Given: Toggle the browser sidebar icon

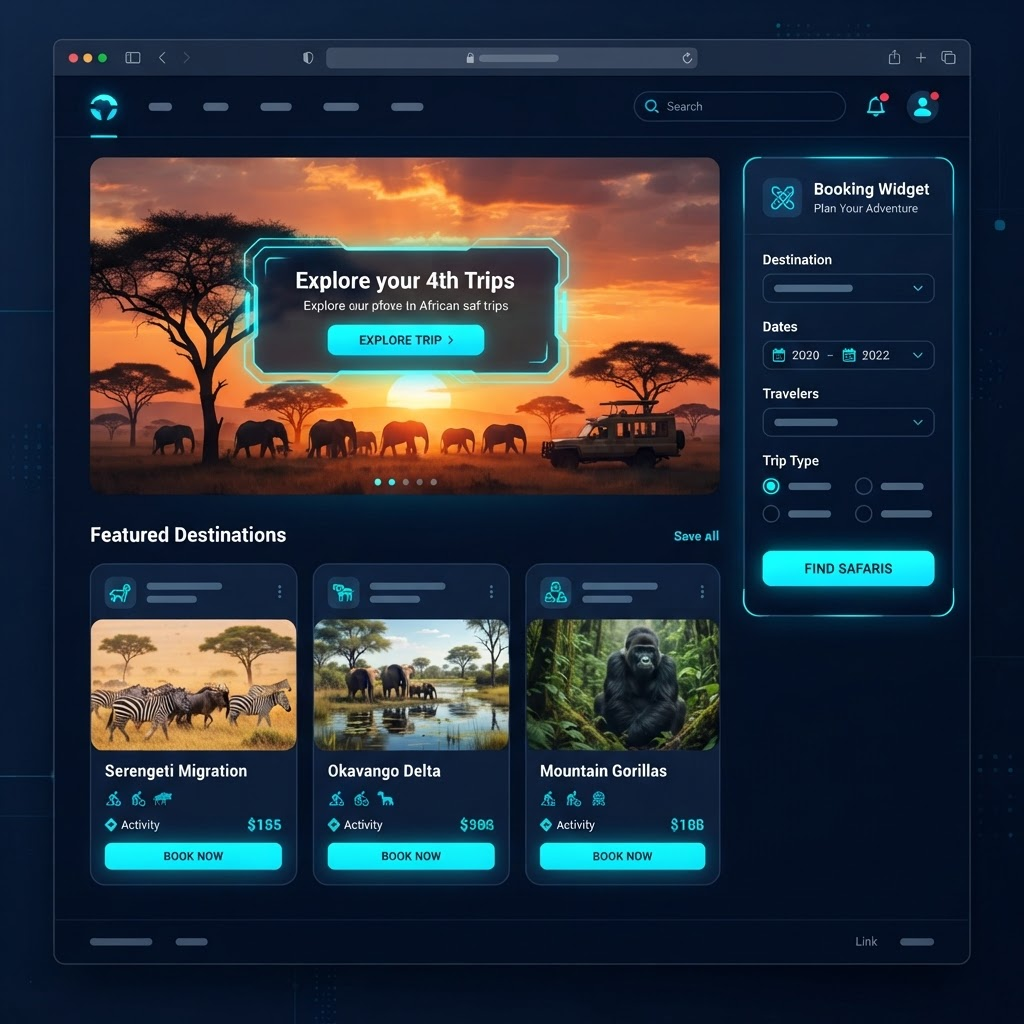Looking at the screenshot, I should (x=133, y=57).
